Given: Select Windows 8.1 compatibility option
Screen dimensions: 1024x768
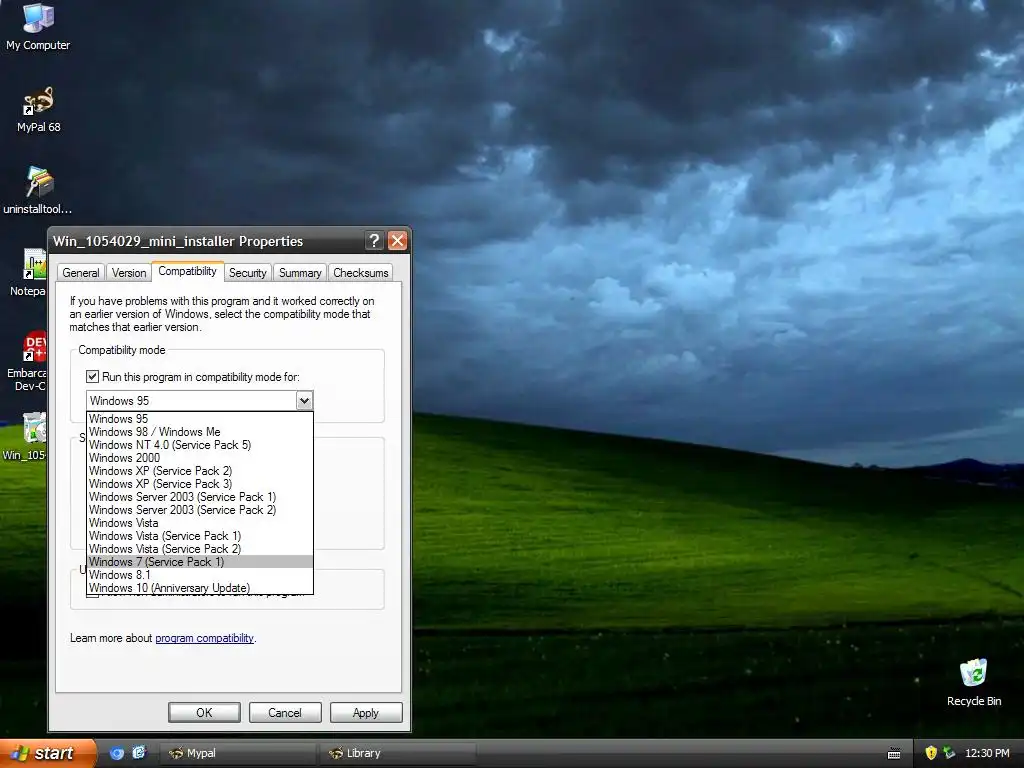Looking at the screenshot, I should point(200,575).
